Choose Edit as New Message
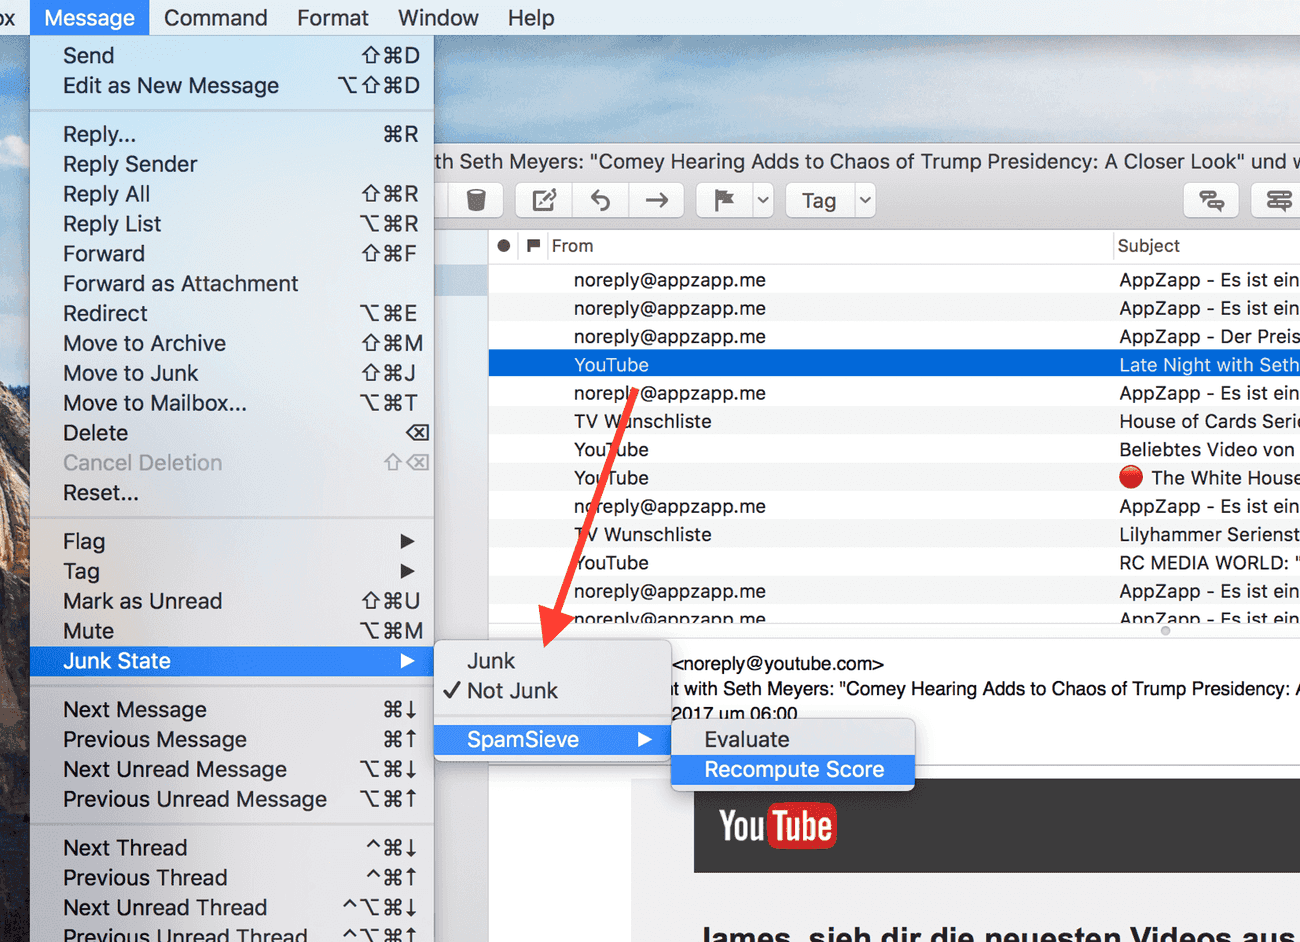 tap(232, 86)
